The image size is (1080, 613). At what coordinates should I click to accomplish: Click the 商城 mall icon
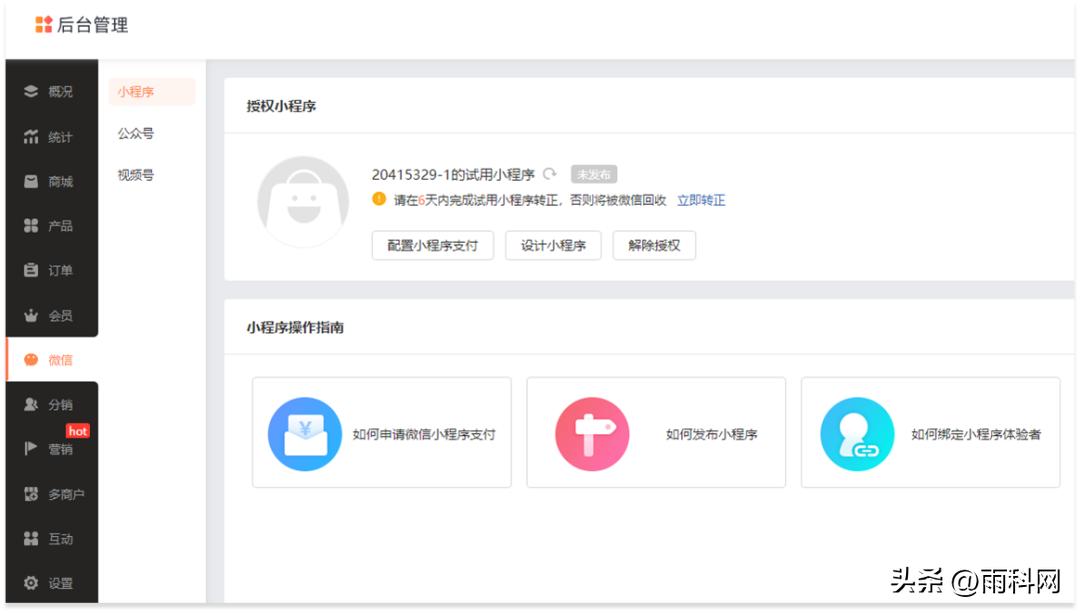33,182
